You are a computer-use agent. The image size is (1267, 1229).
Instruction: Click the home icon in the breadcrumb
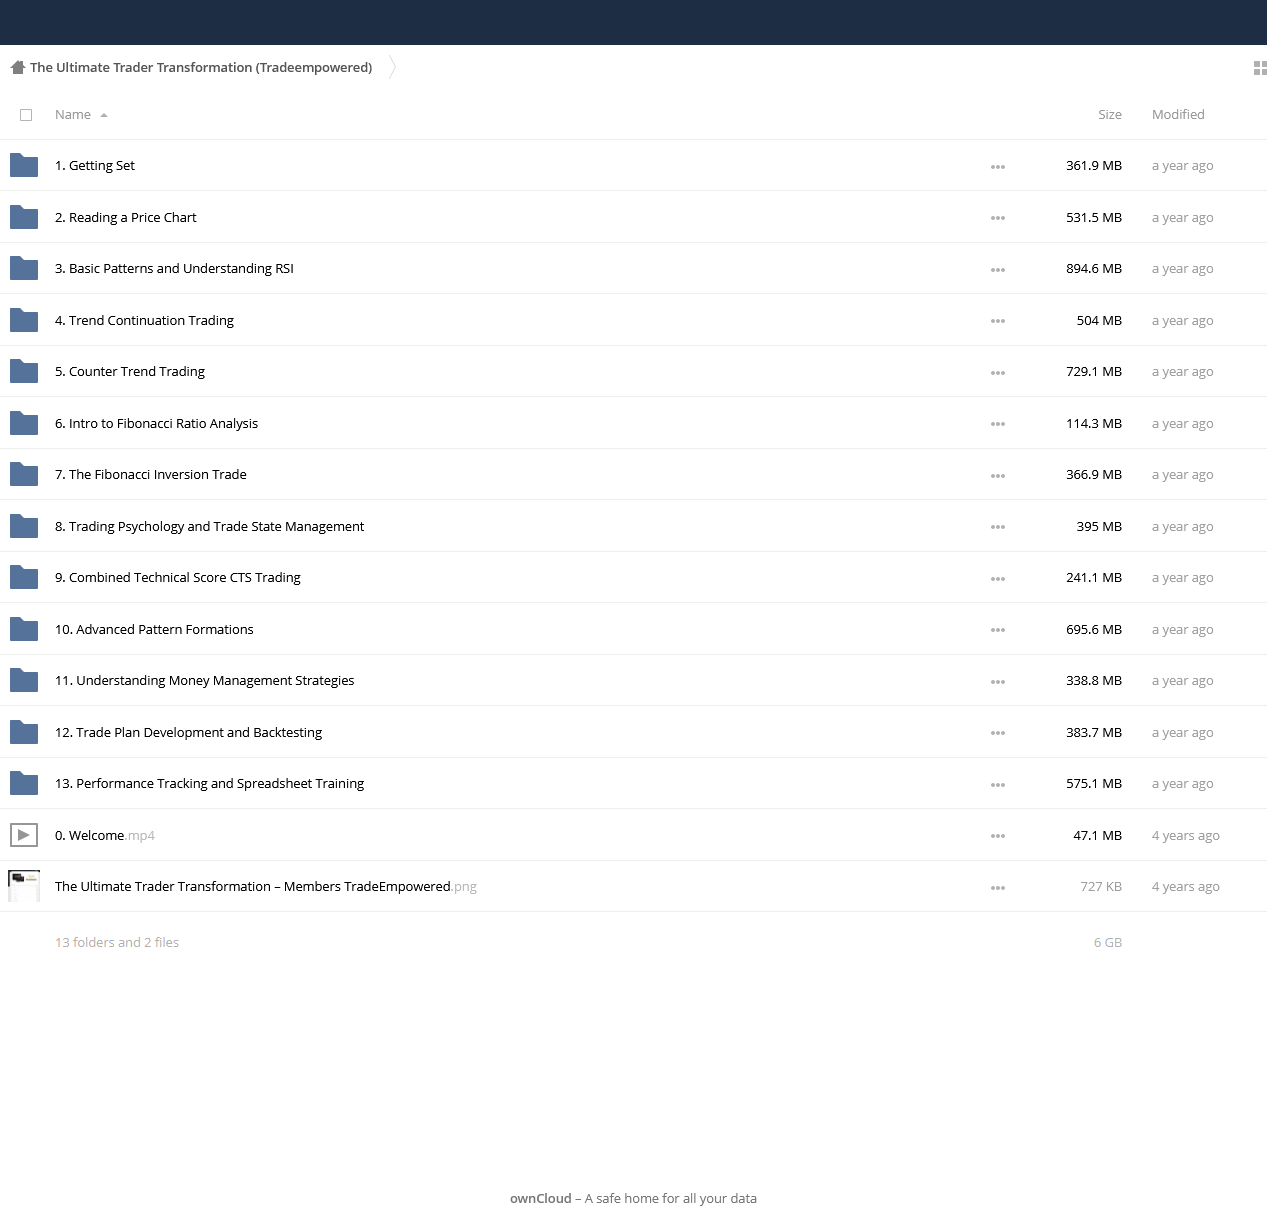(x=17, y=67)
